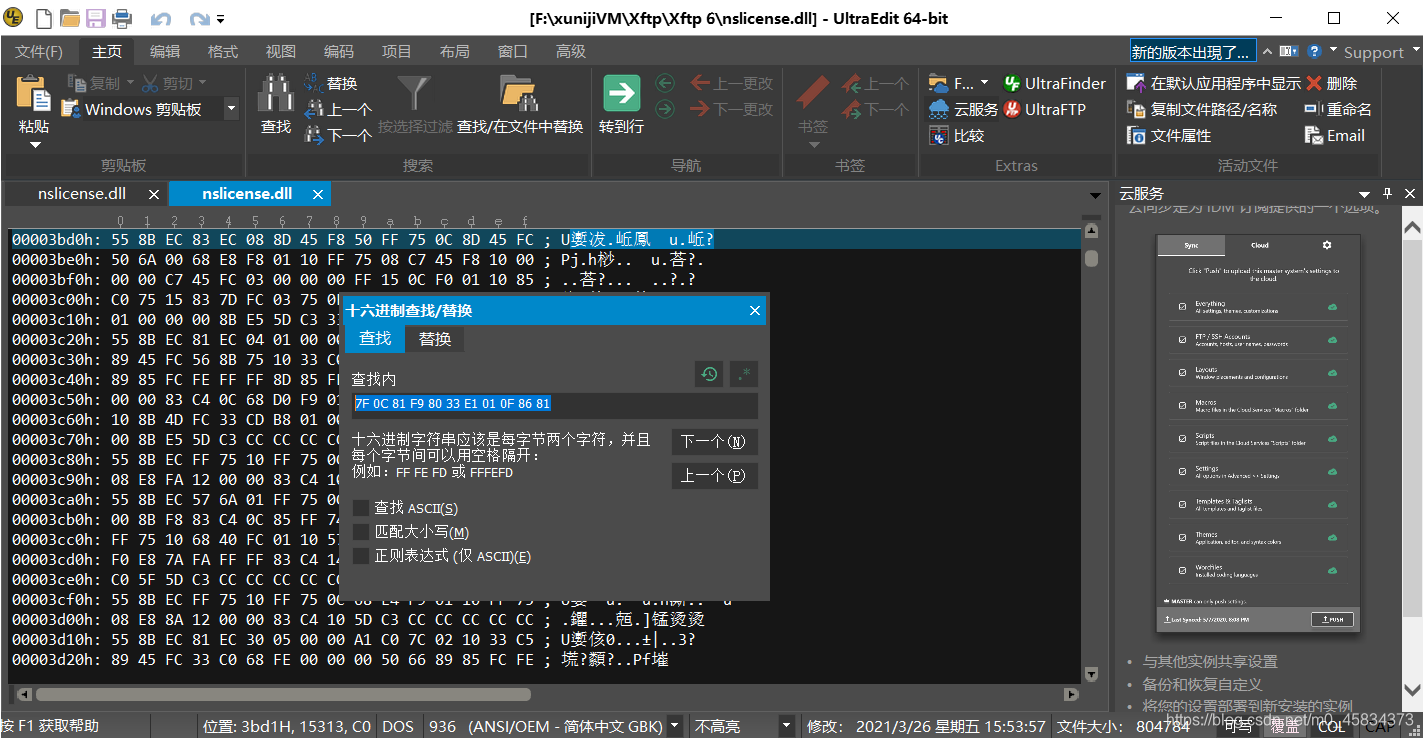Click the 上一个(P) find previous button
Image resolution: width=1424 pixels, height=739 pixels.
click(714, 475)
